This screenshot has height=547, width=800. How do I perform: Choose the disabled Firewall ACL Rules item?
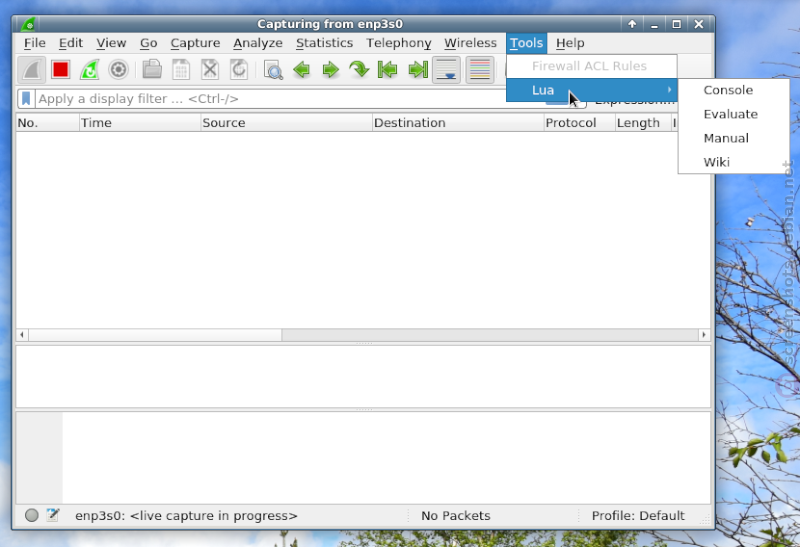(592, 66)
